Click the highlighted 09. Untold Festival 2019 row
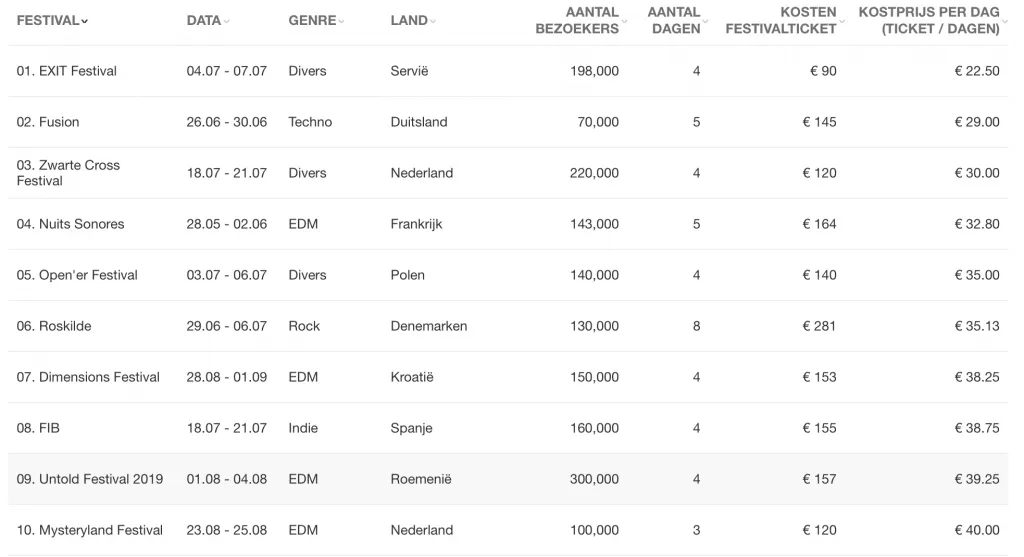Viewport: 1024px width, 557px height. [x=507, y=479]
